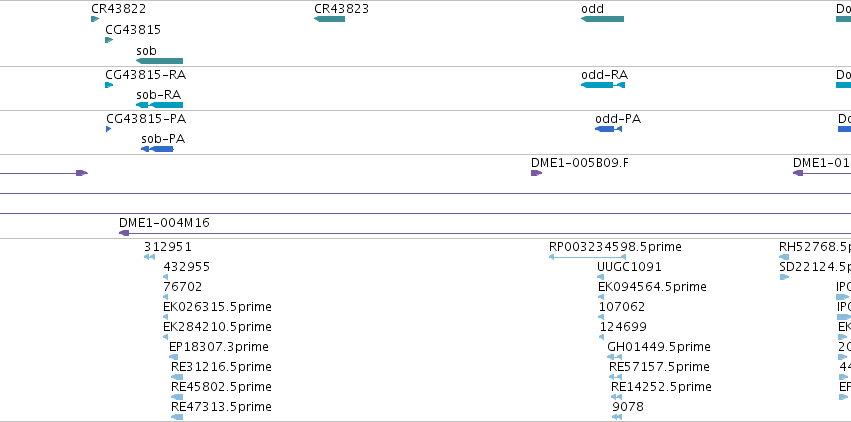Select the RE47313.5prime EST glyph
Screen dimensions: 851x422
[177, 417]
